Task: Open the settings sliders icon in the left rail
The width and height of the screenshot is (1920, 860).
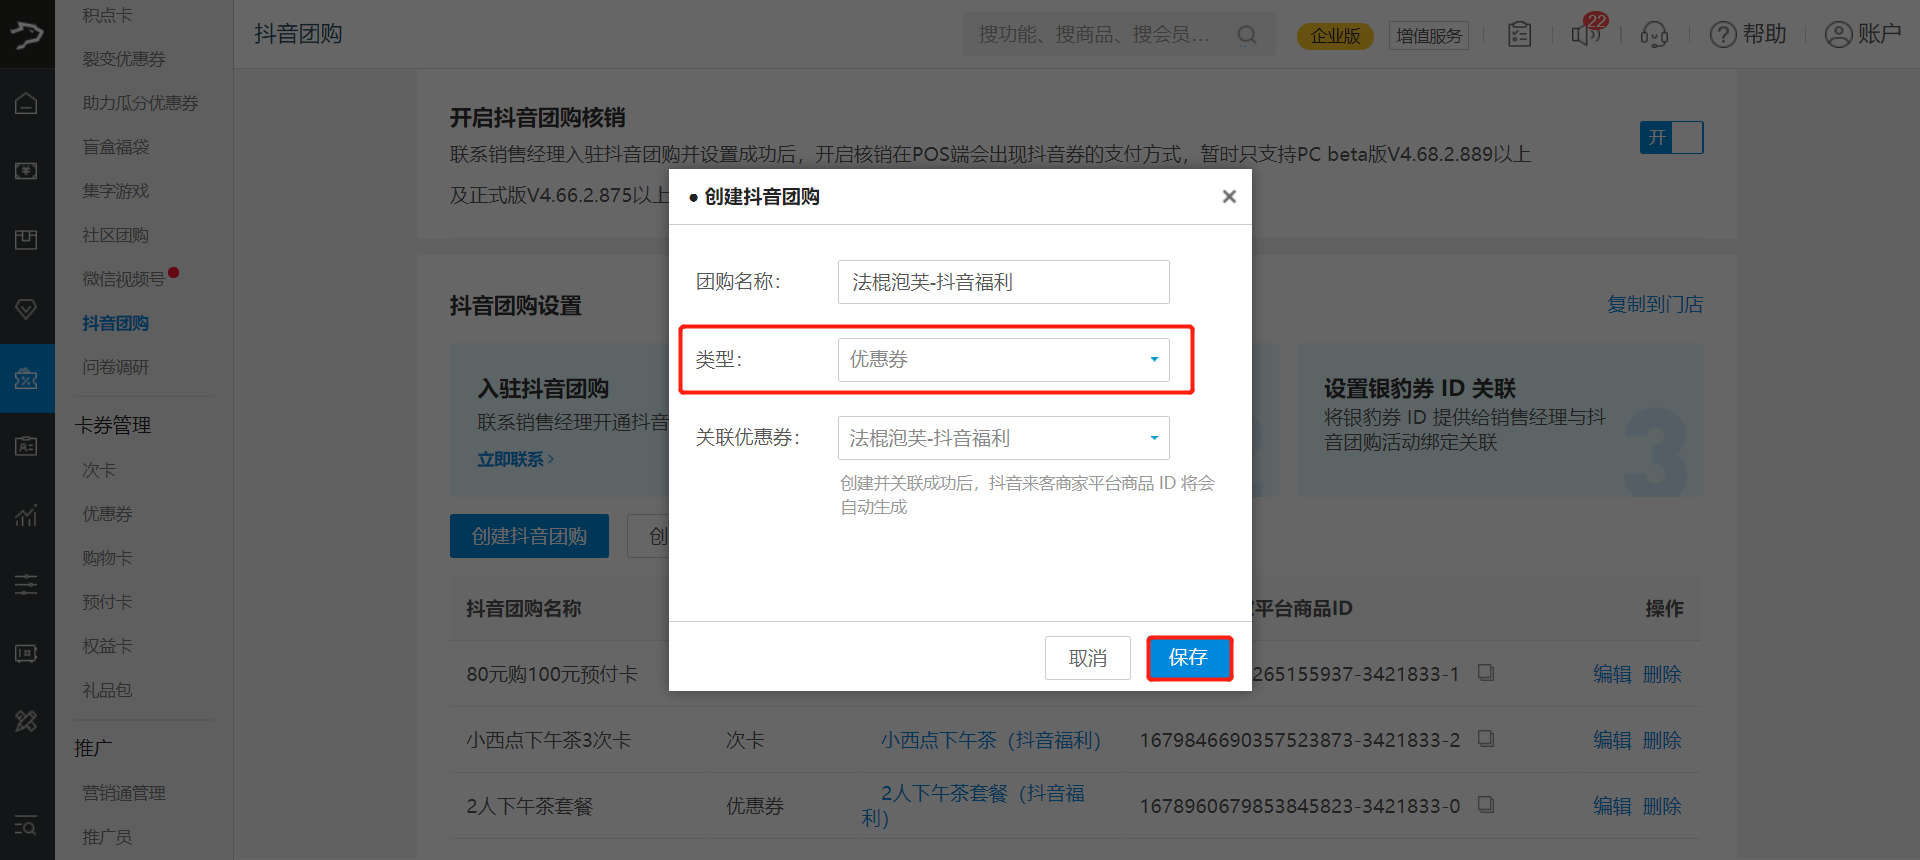Action: [x=27, y=584]
